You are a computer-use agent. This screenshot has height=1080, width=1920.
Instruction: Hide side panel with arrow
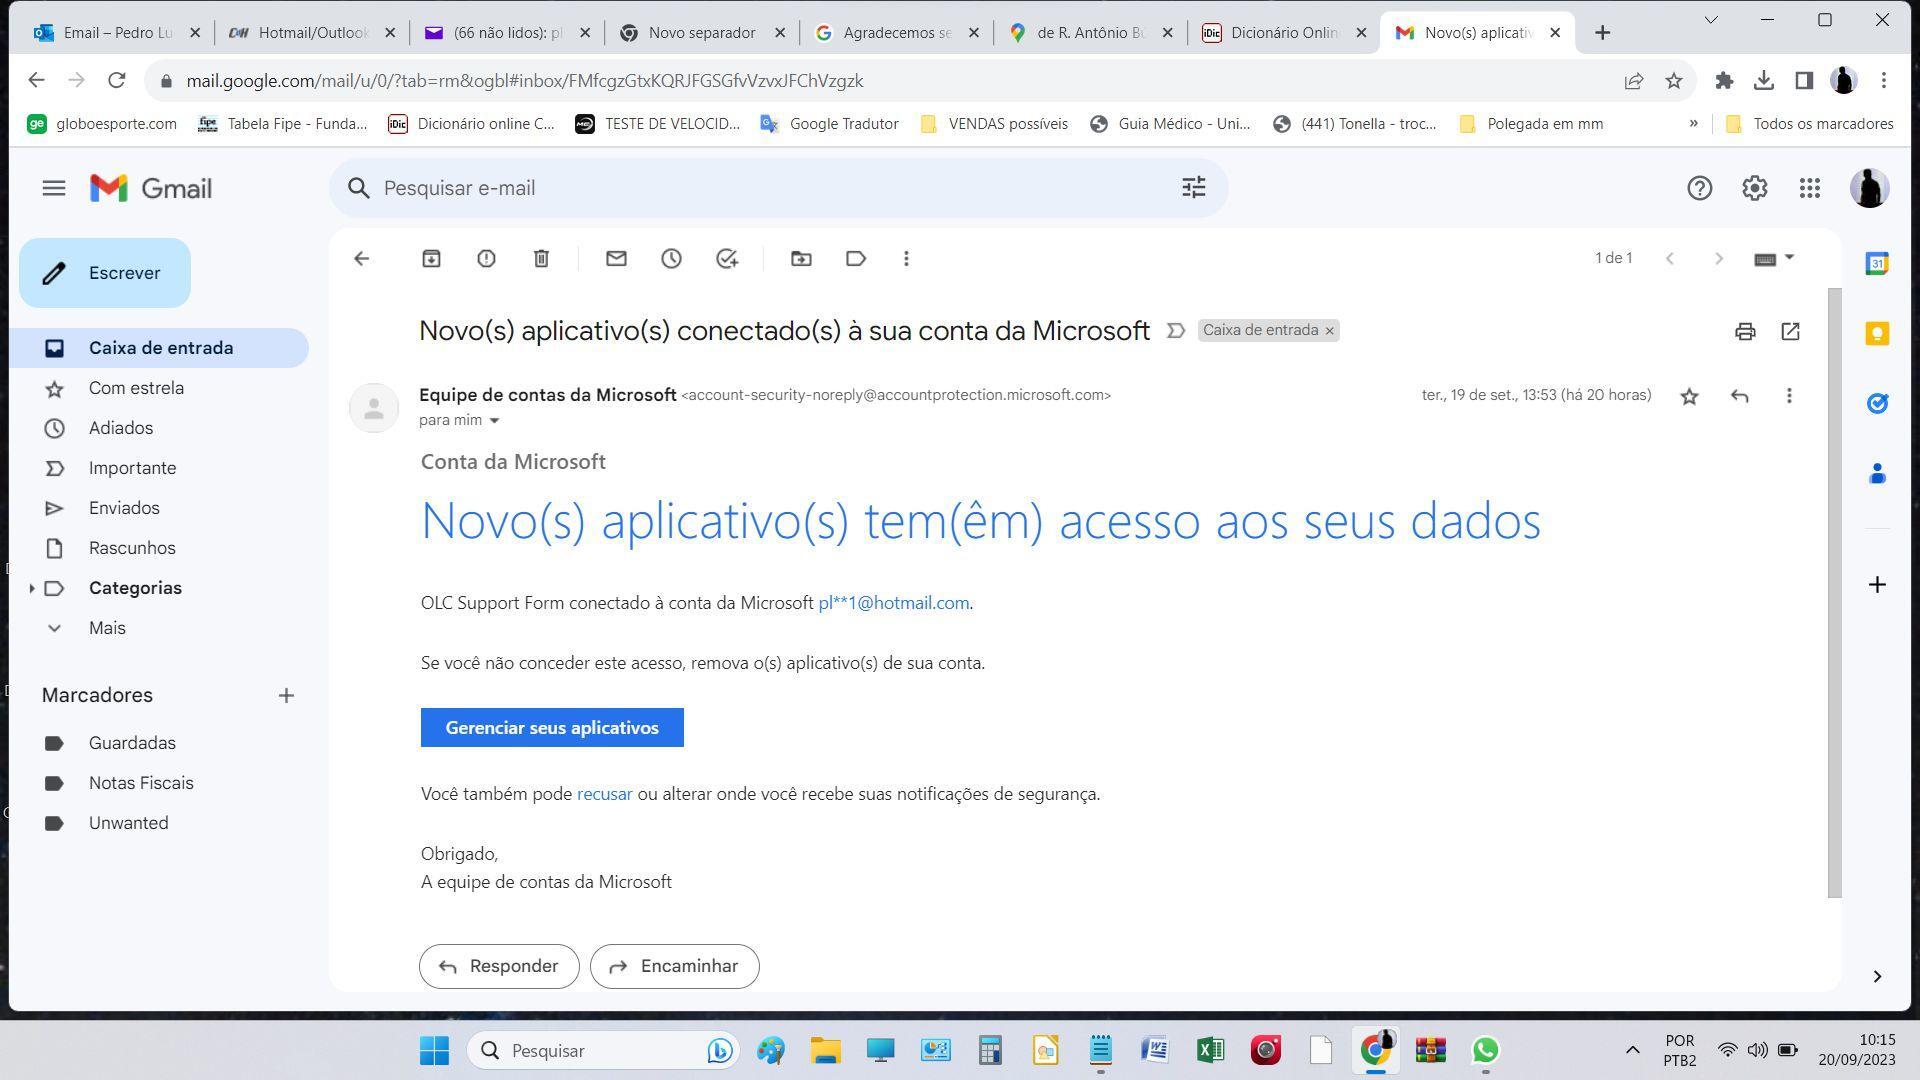coord(1877,977)
